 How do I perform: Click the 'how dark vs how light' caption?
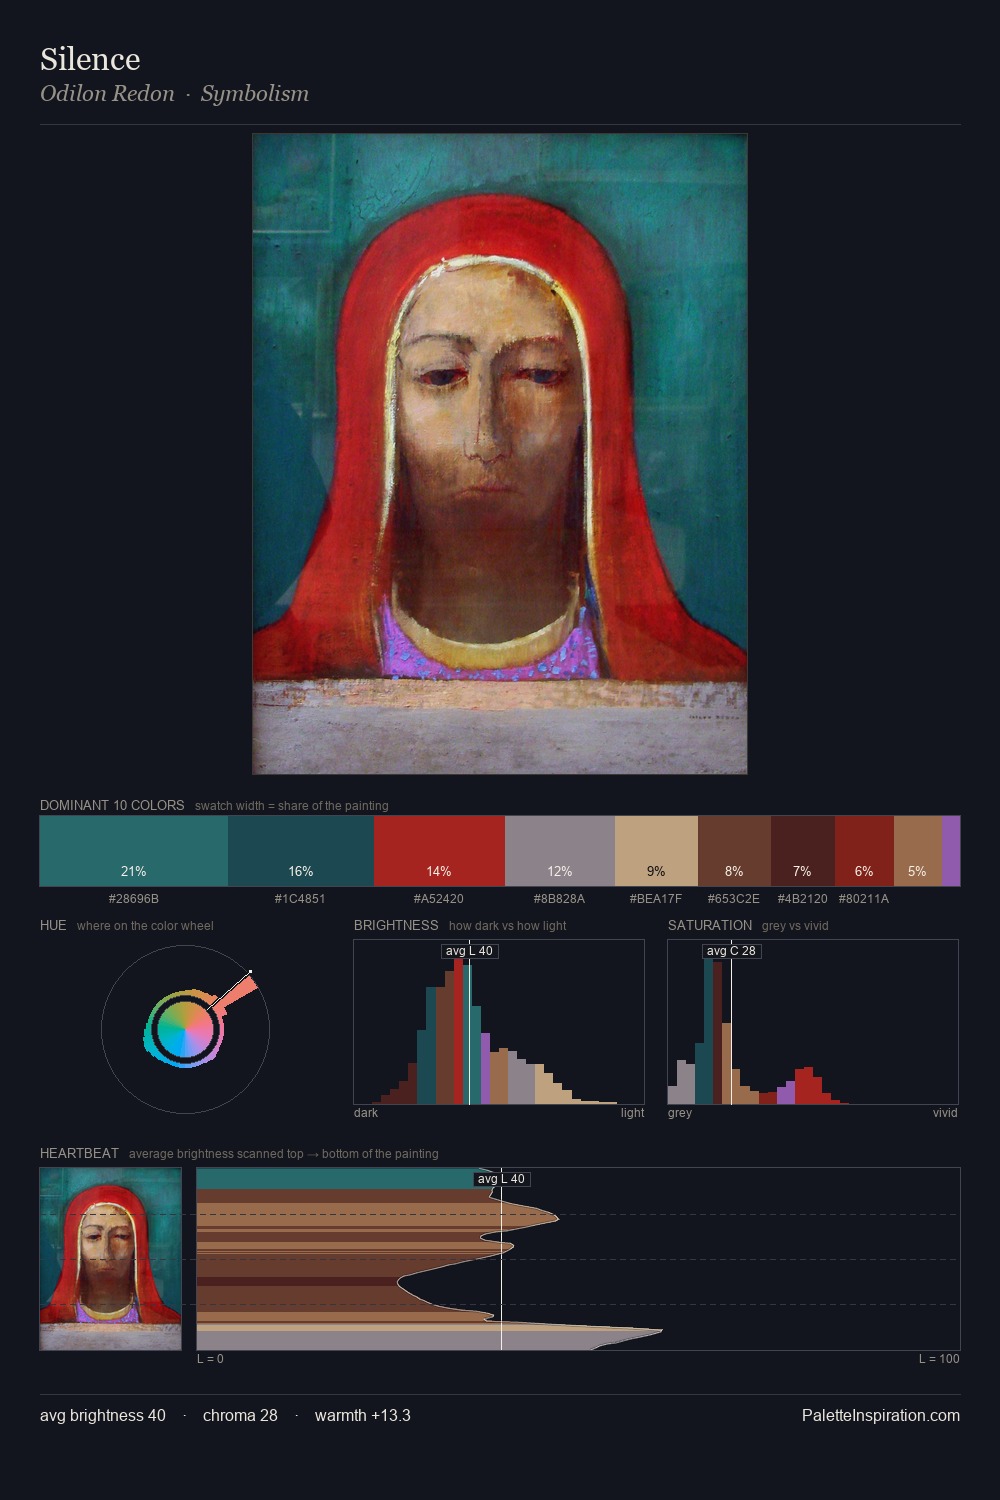pos(508,926)
